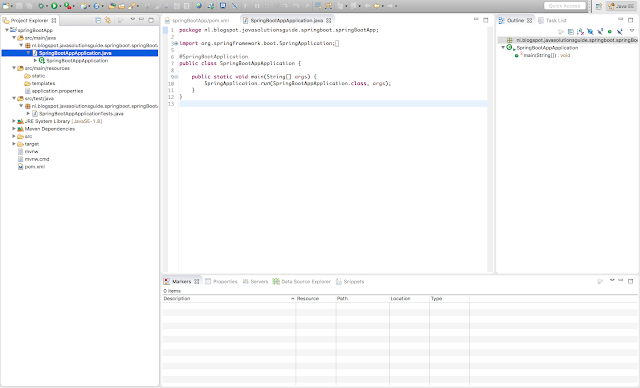Click the Debug bug icon
Viewport: 640px width, 388px height.
pyautogui.click(x=41, y=6)
